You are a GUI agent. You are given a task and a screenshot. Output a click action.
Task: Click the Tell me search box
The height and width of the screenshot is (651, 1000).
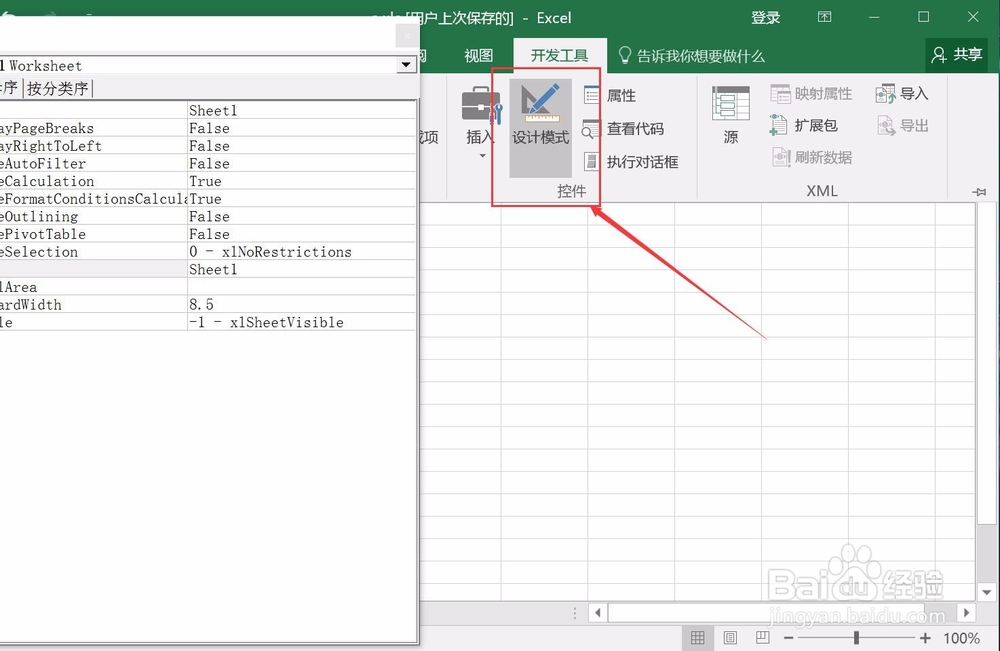[x=691, y=56]
